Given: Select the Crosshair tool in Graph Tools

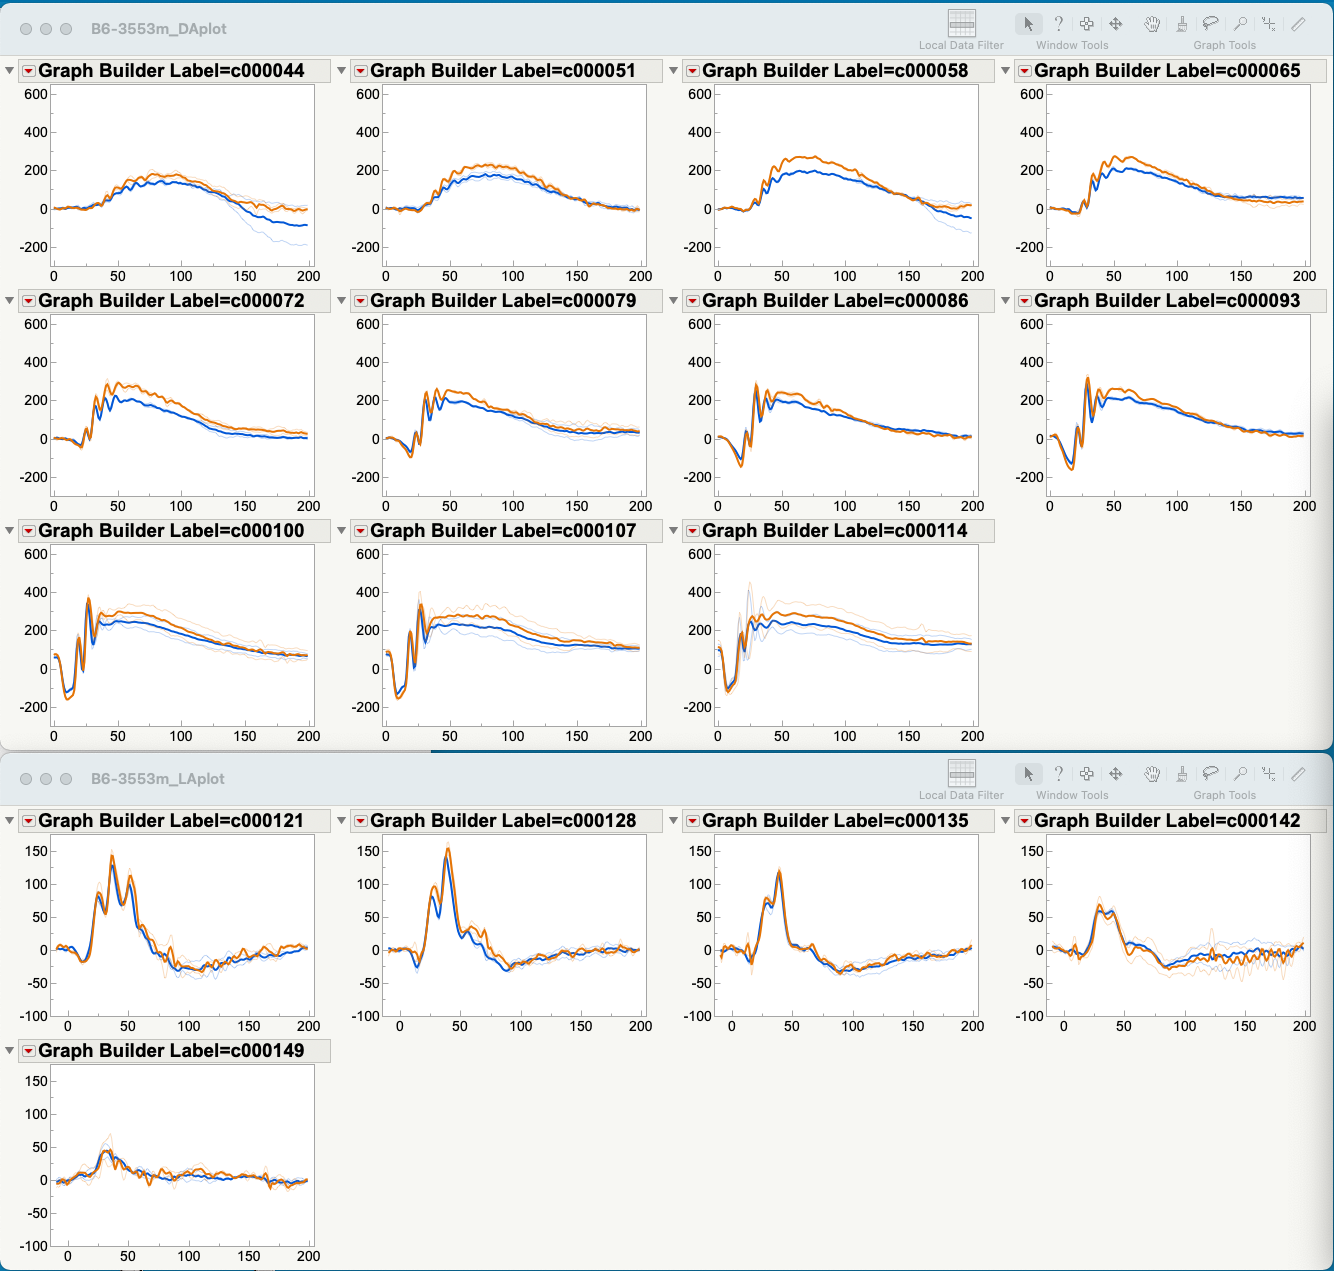Looking at the screenshot, I should 1268,24.
